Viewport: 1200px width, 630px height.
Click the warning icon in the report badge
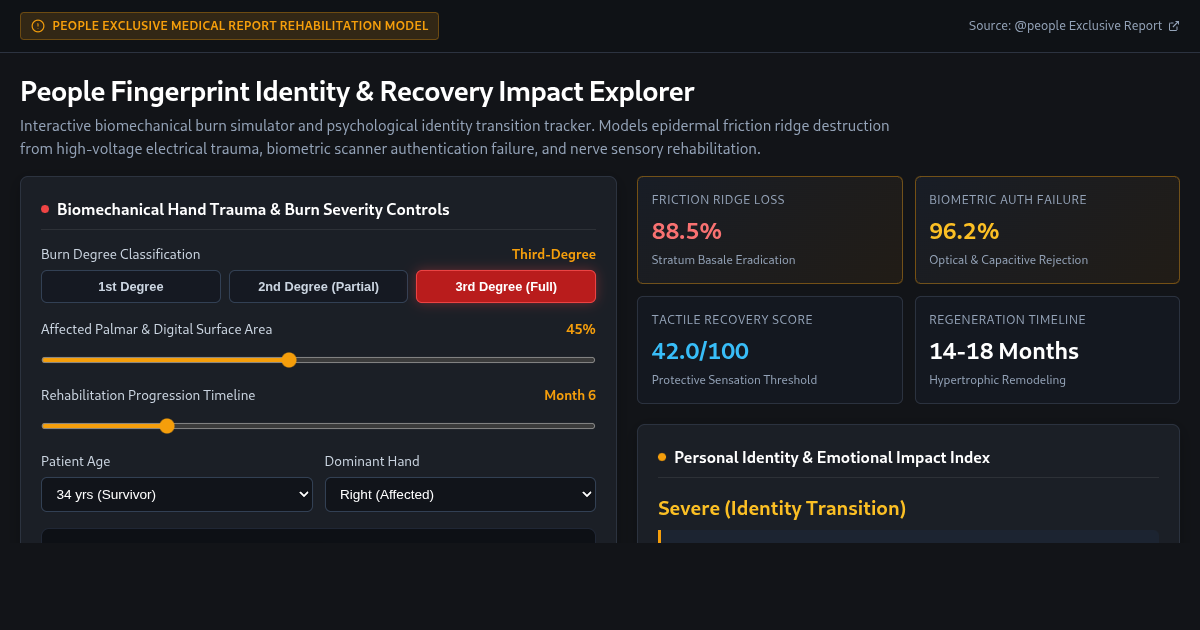[x=38, y=26]
